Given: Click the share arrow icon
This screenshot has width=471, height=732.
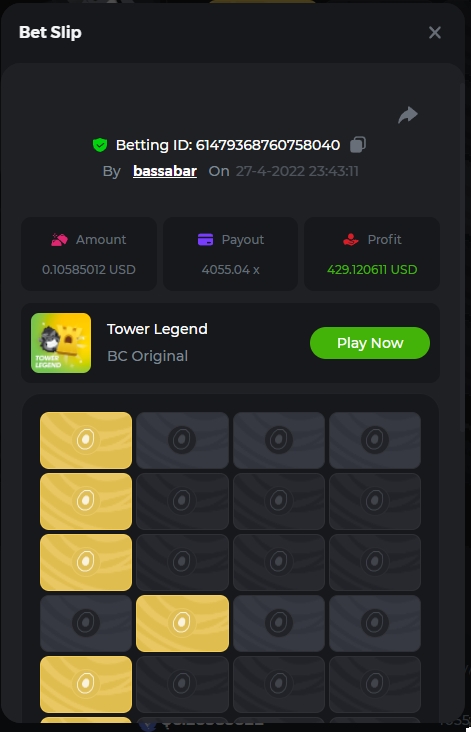Looking at the screenshot, I should click(408, 115).
